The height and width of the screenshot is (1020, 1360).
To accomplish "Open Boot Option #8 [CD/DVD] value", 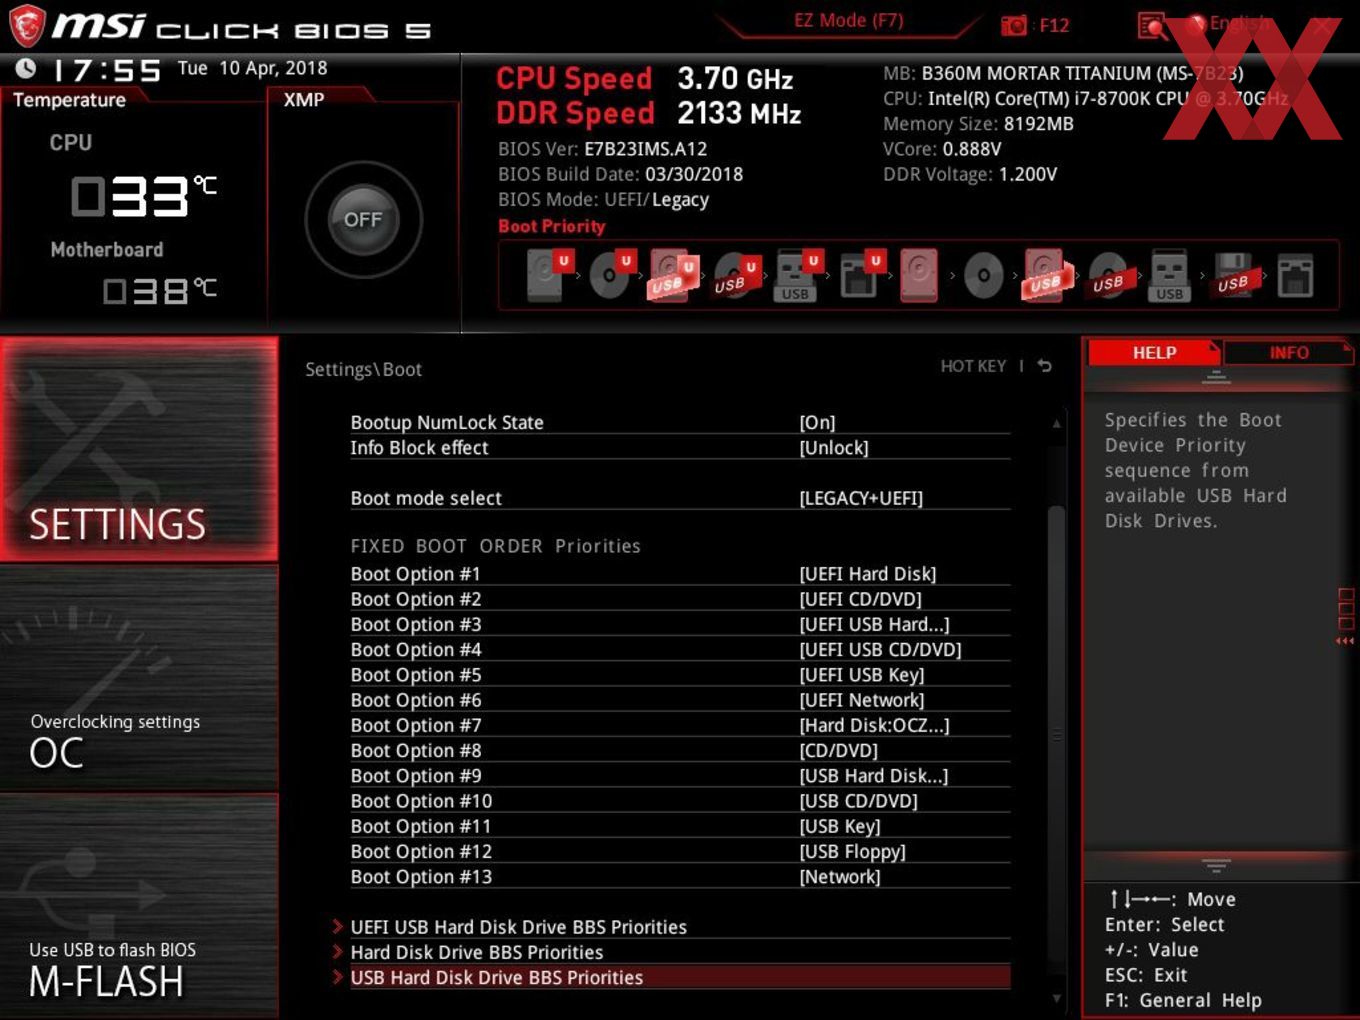I will click(x=838, y=751).
